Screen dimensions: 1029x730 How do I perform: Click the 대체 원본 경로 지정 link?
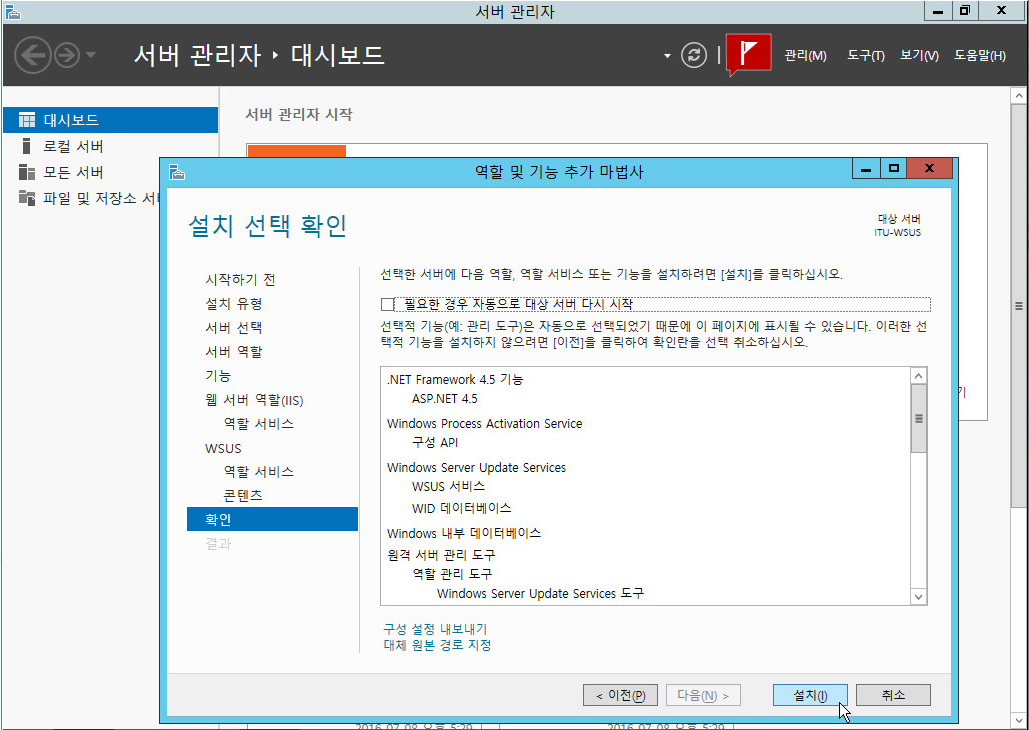437,645
